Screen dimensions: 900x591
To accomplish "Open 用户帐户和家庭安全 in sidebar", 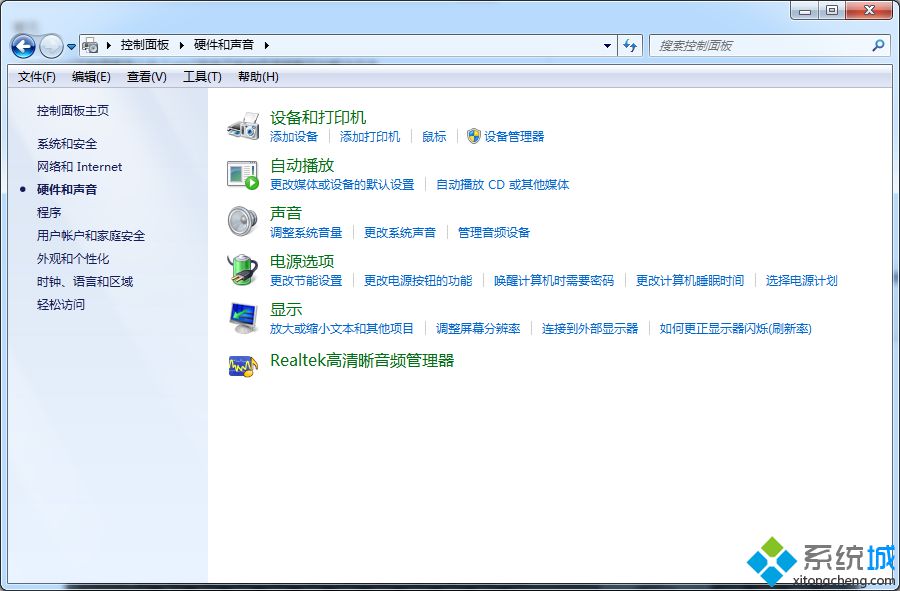I will [91, 235].
